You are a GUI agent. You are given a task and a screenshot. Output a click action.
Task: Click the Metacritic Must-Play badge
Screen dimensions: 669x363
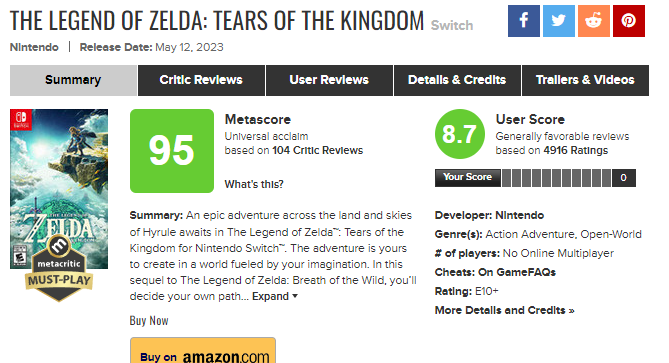[59, 269]
